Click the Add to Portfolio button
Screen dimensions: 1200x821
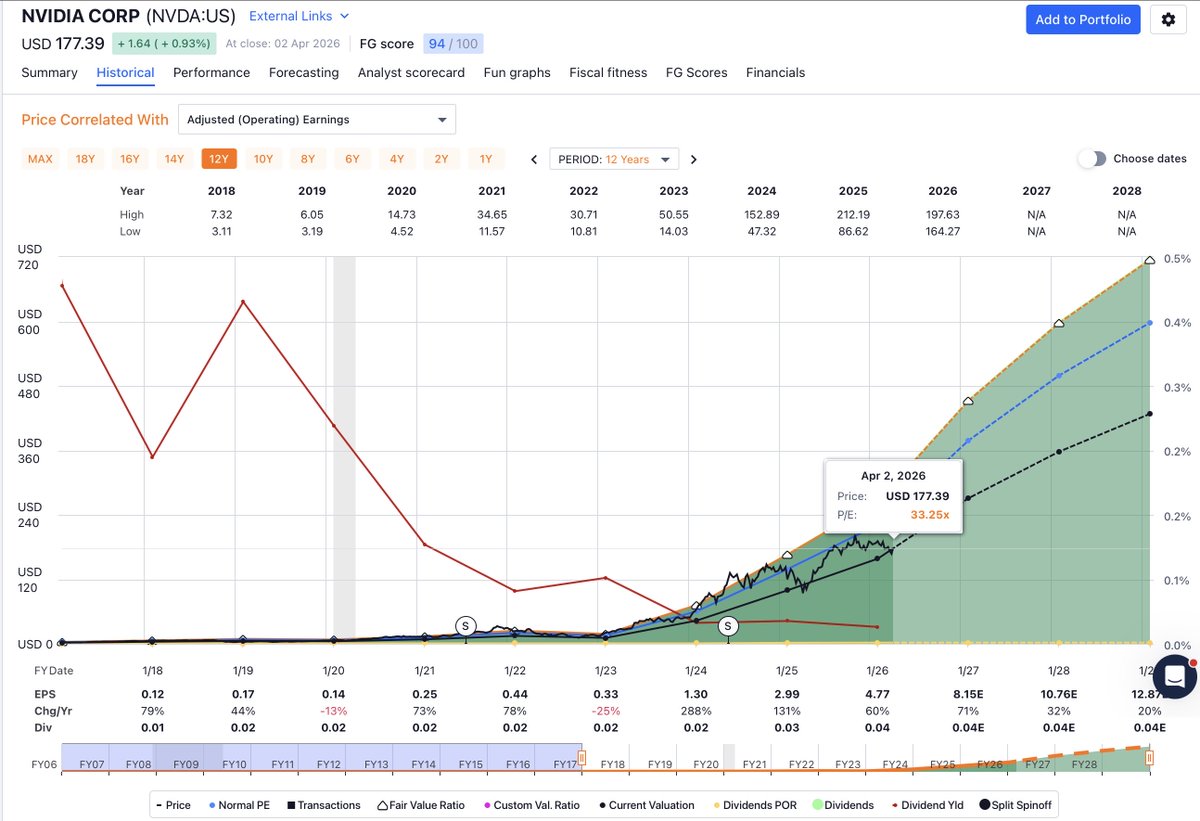pyautogui.click(x=1083, y=19)
